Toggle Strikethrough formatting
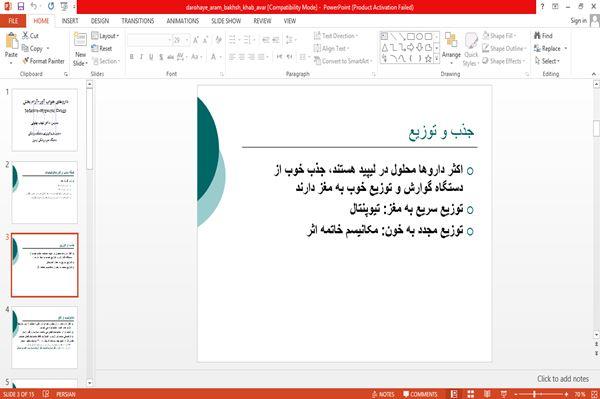 170,57
